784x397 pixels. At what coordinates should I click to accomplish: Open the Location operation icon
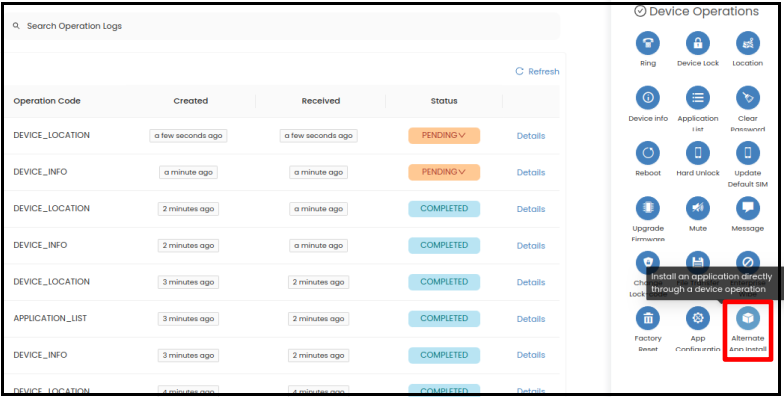[x=748, y=44]
